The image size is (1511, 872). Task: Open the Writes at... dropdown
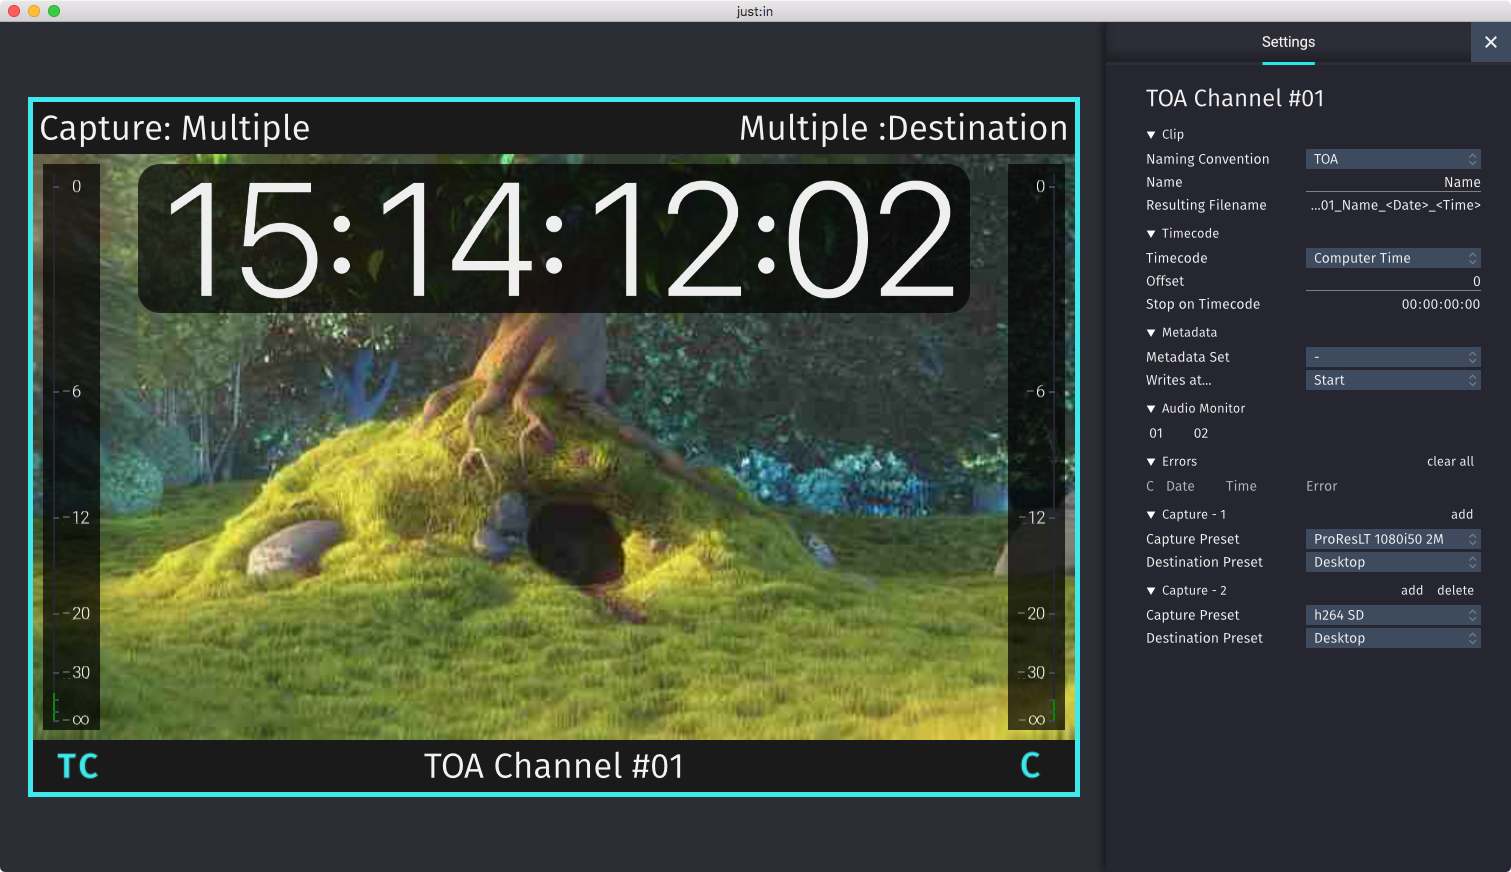tap(1393, 380)
